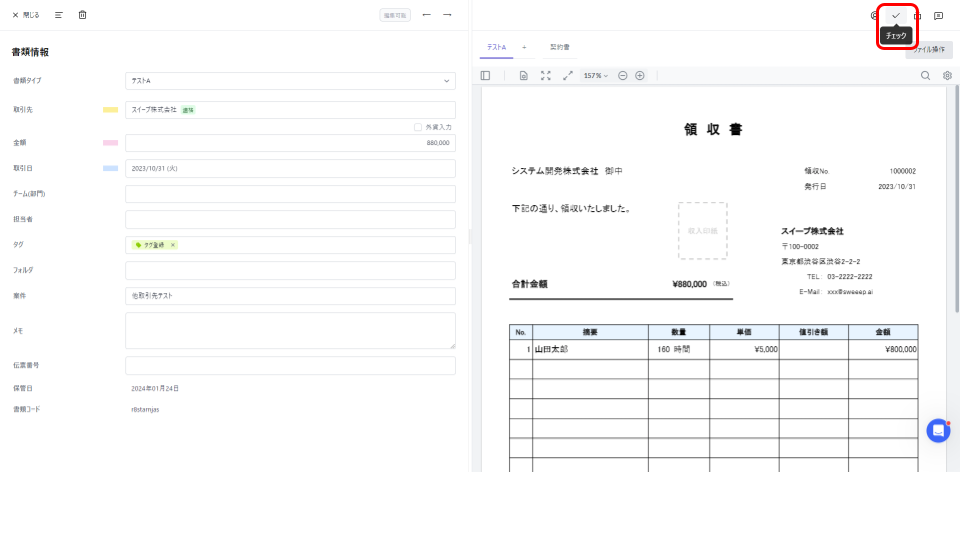Screen dimensions: 960x540
Task: Go to next document with right arrow
Action: 448,15
